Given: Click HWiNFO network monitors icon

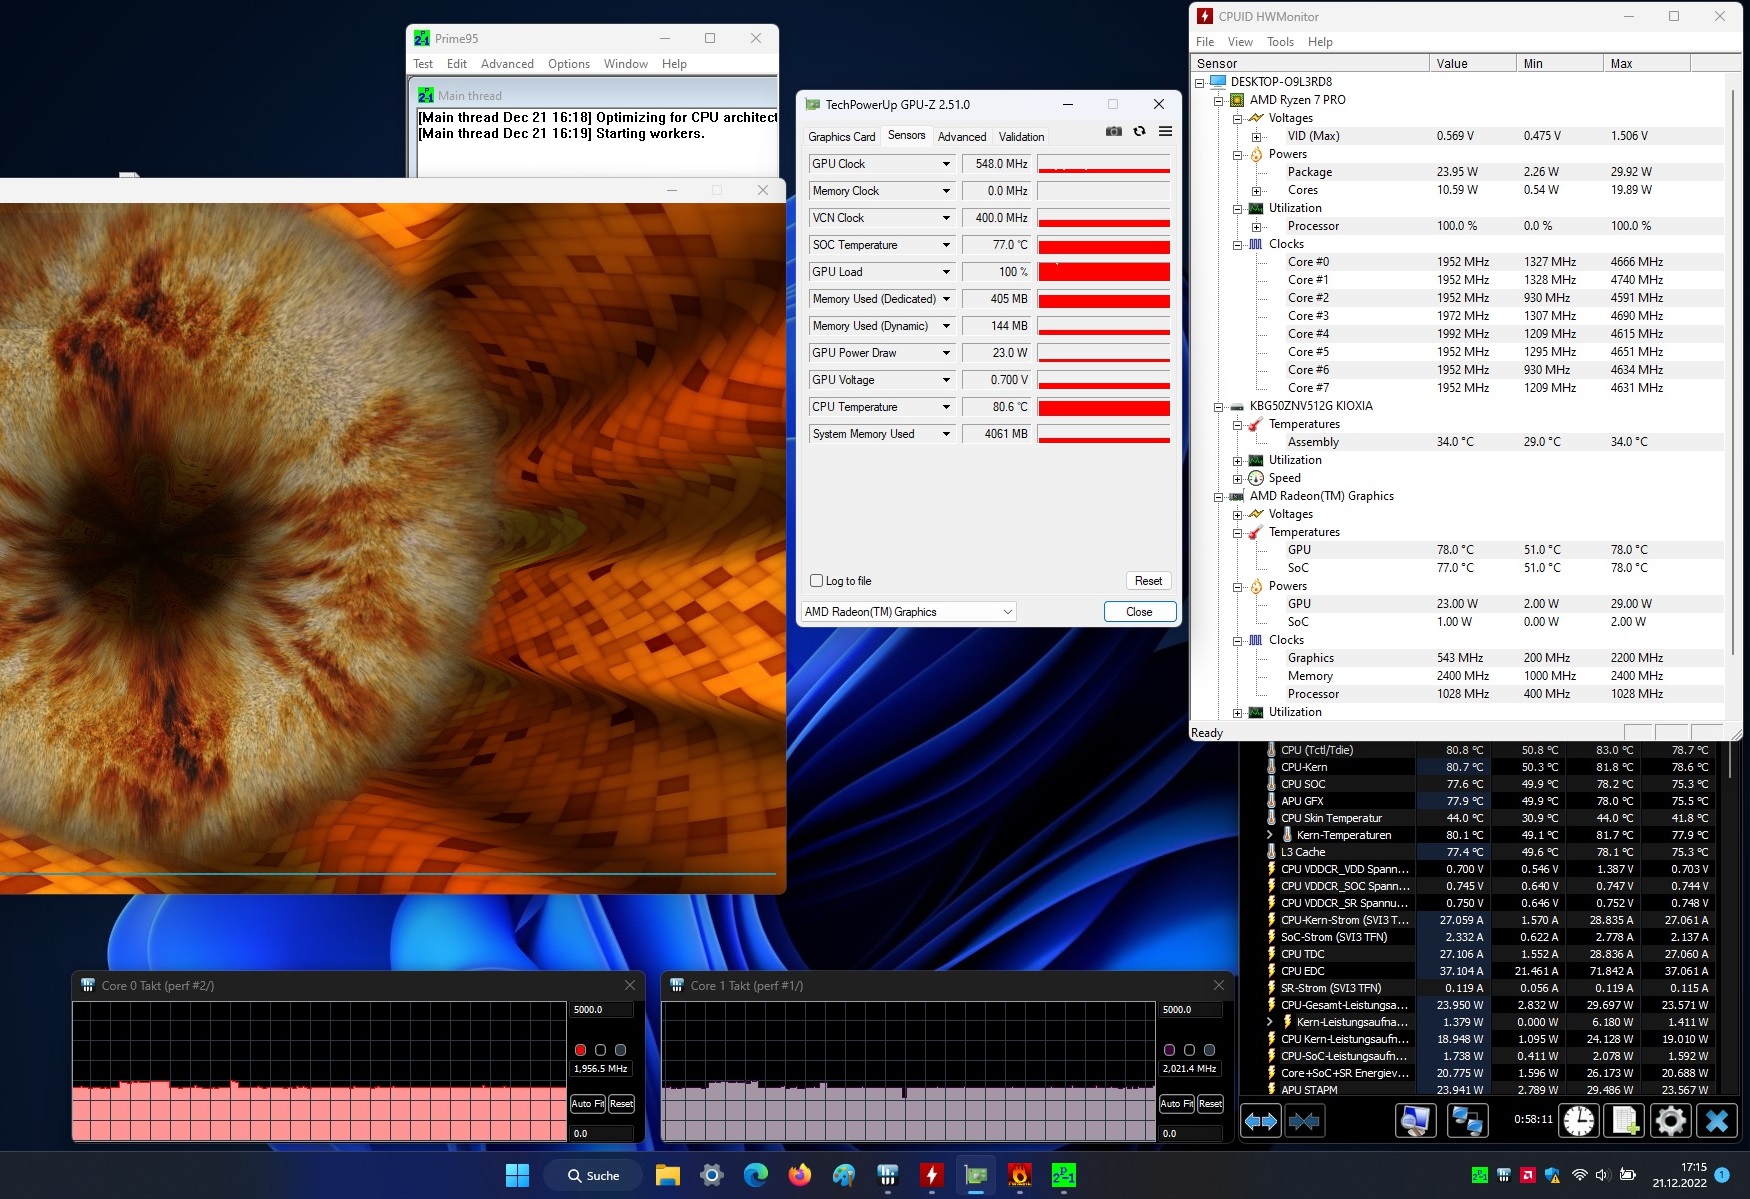Looking at the screenshot, I should 1466,1121.
